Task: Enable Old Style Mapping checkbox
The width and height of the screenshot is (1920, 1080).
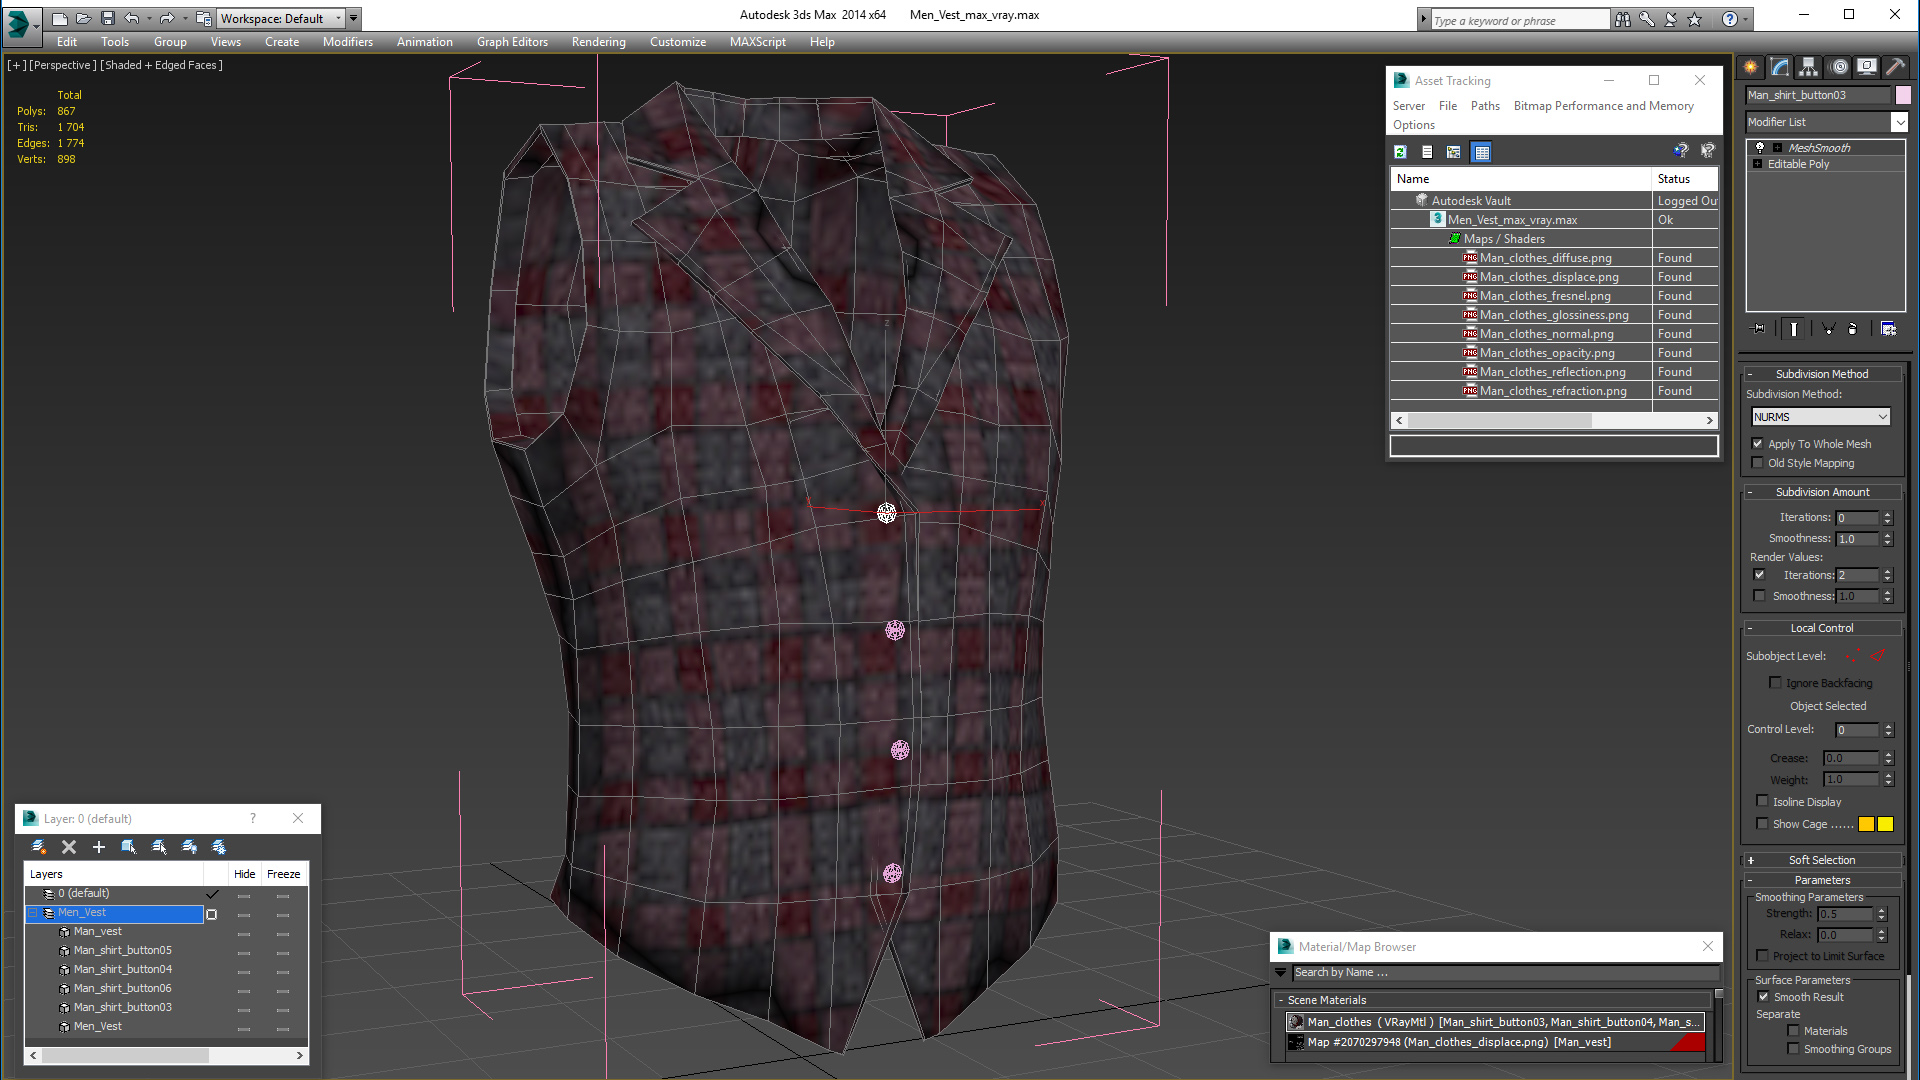Action: tap(1759, 463)
